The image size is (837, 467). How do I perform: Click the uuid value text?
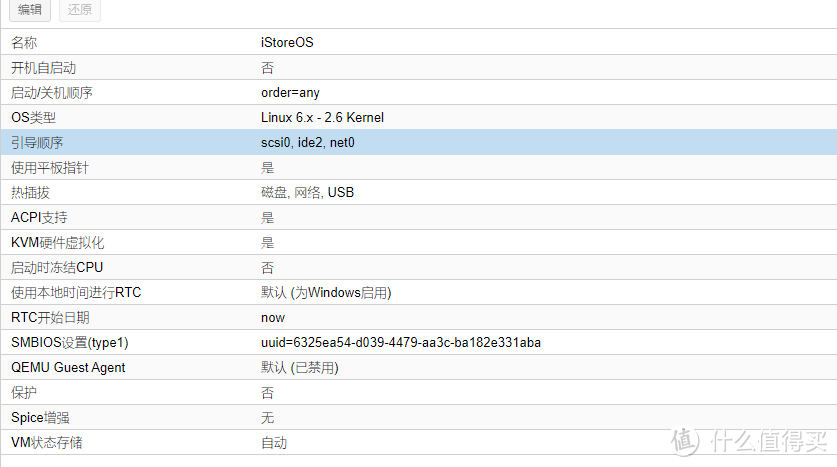[401, 343]
